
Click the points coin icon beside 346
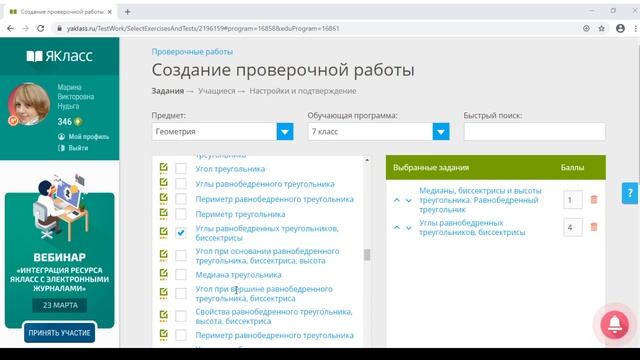tap(78, 122)
